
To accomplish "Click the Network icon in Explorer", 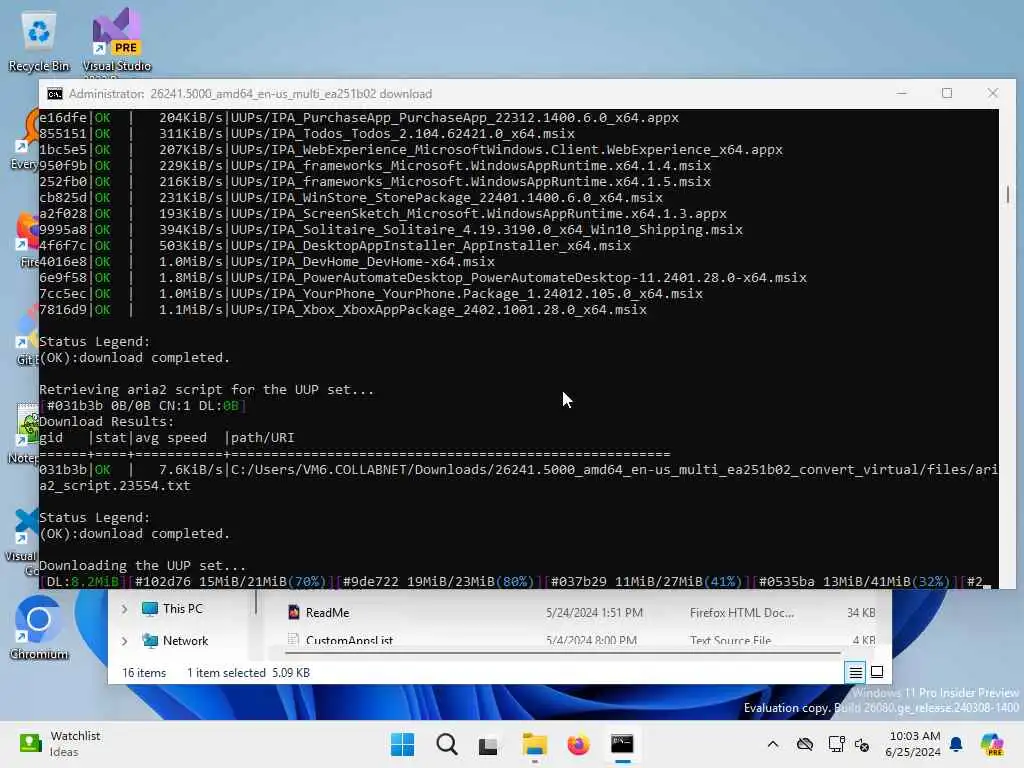I will pyautogui.click(x=150, y=641).
